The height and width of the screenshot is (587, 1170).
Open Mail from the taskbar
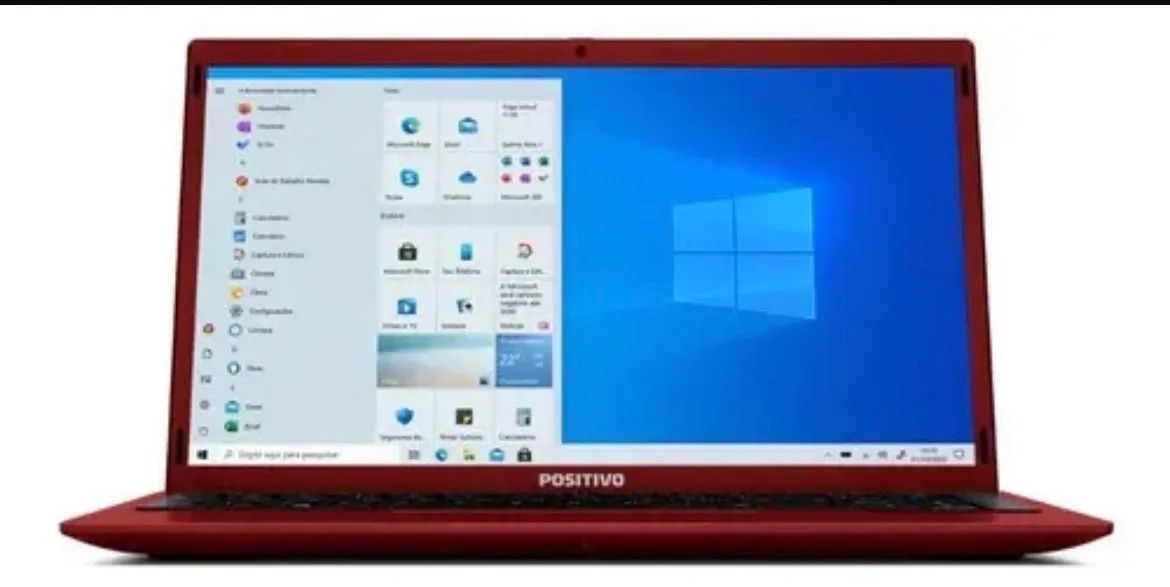pyautogui.click(x=497, y=454)
